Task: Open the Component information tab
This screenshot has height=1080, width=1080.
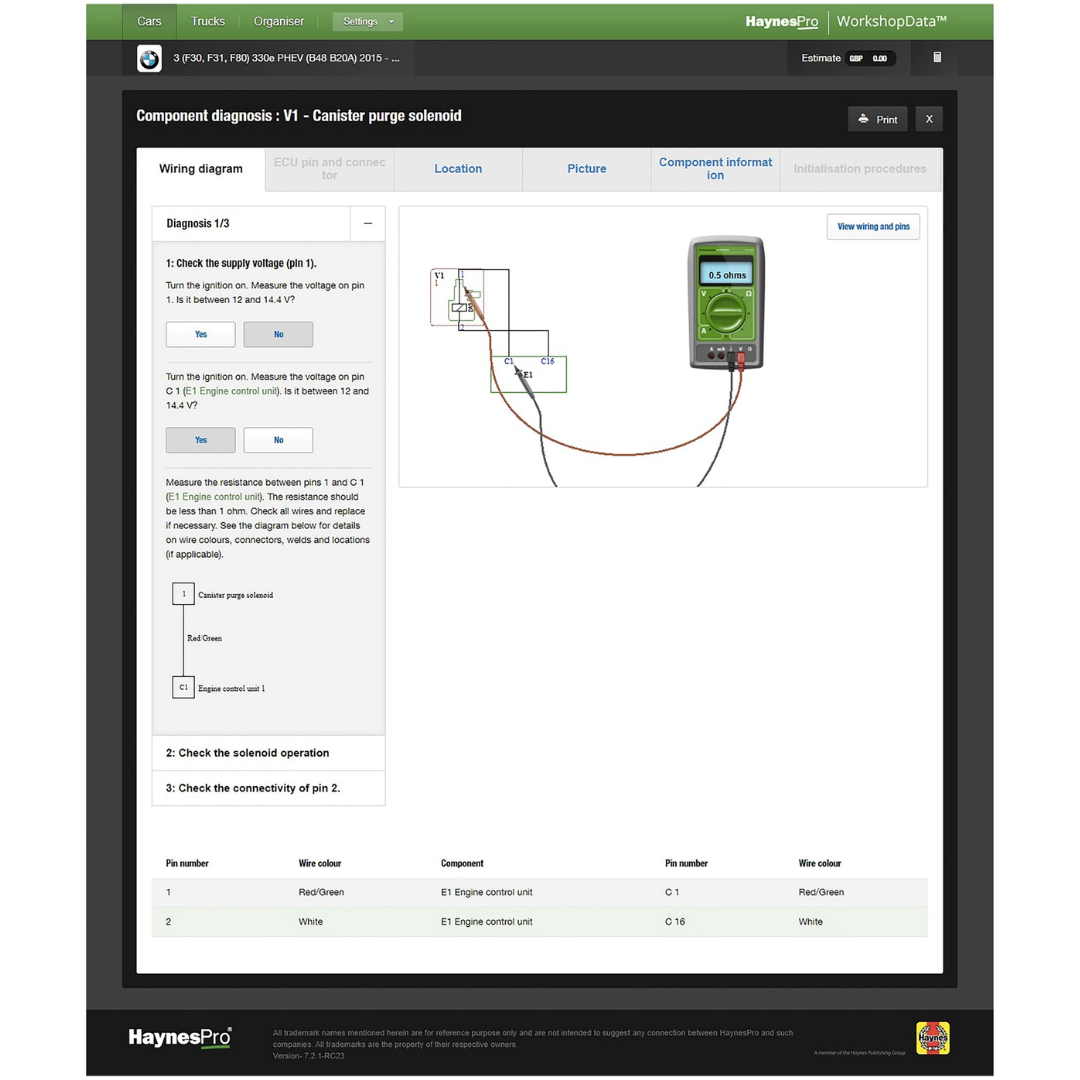Action: (715, 169)
